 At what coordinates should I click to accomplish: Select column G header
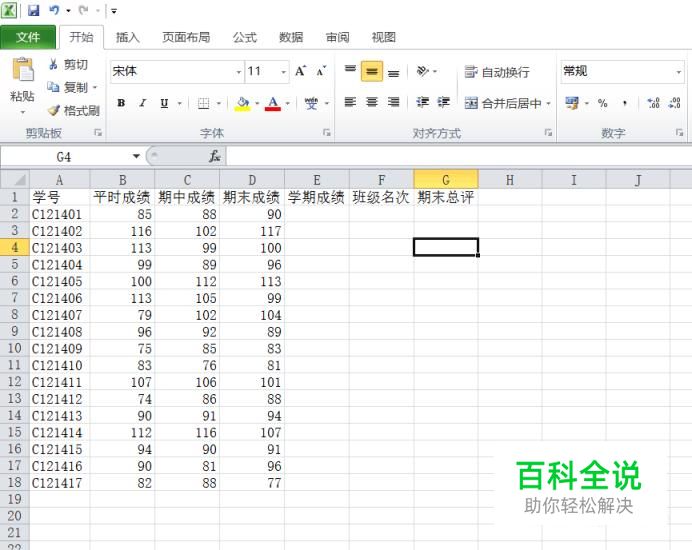pyautogui.click(x=446, y=180)
